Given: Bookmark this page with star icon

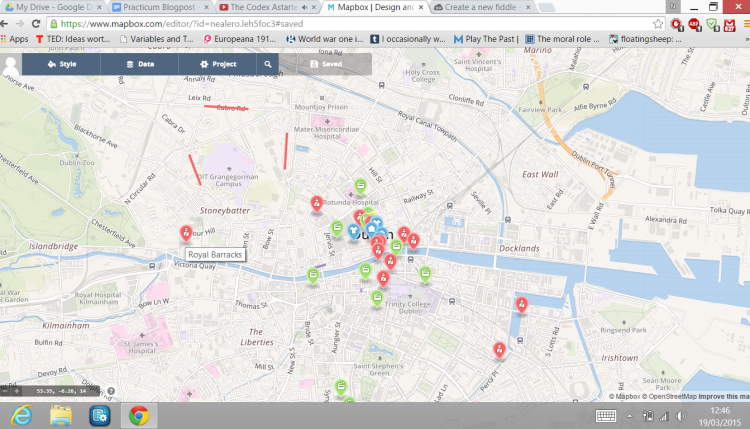Looking at the screenshot, I should [x=658, y=23].
